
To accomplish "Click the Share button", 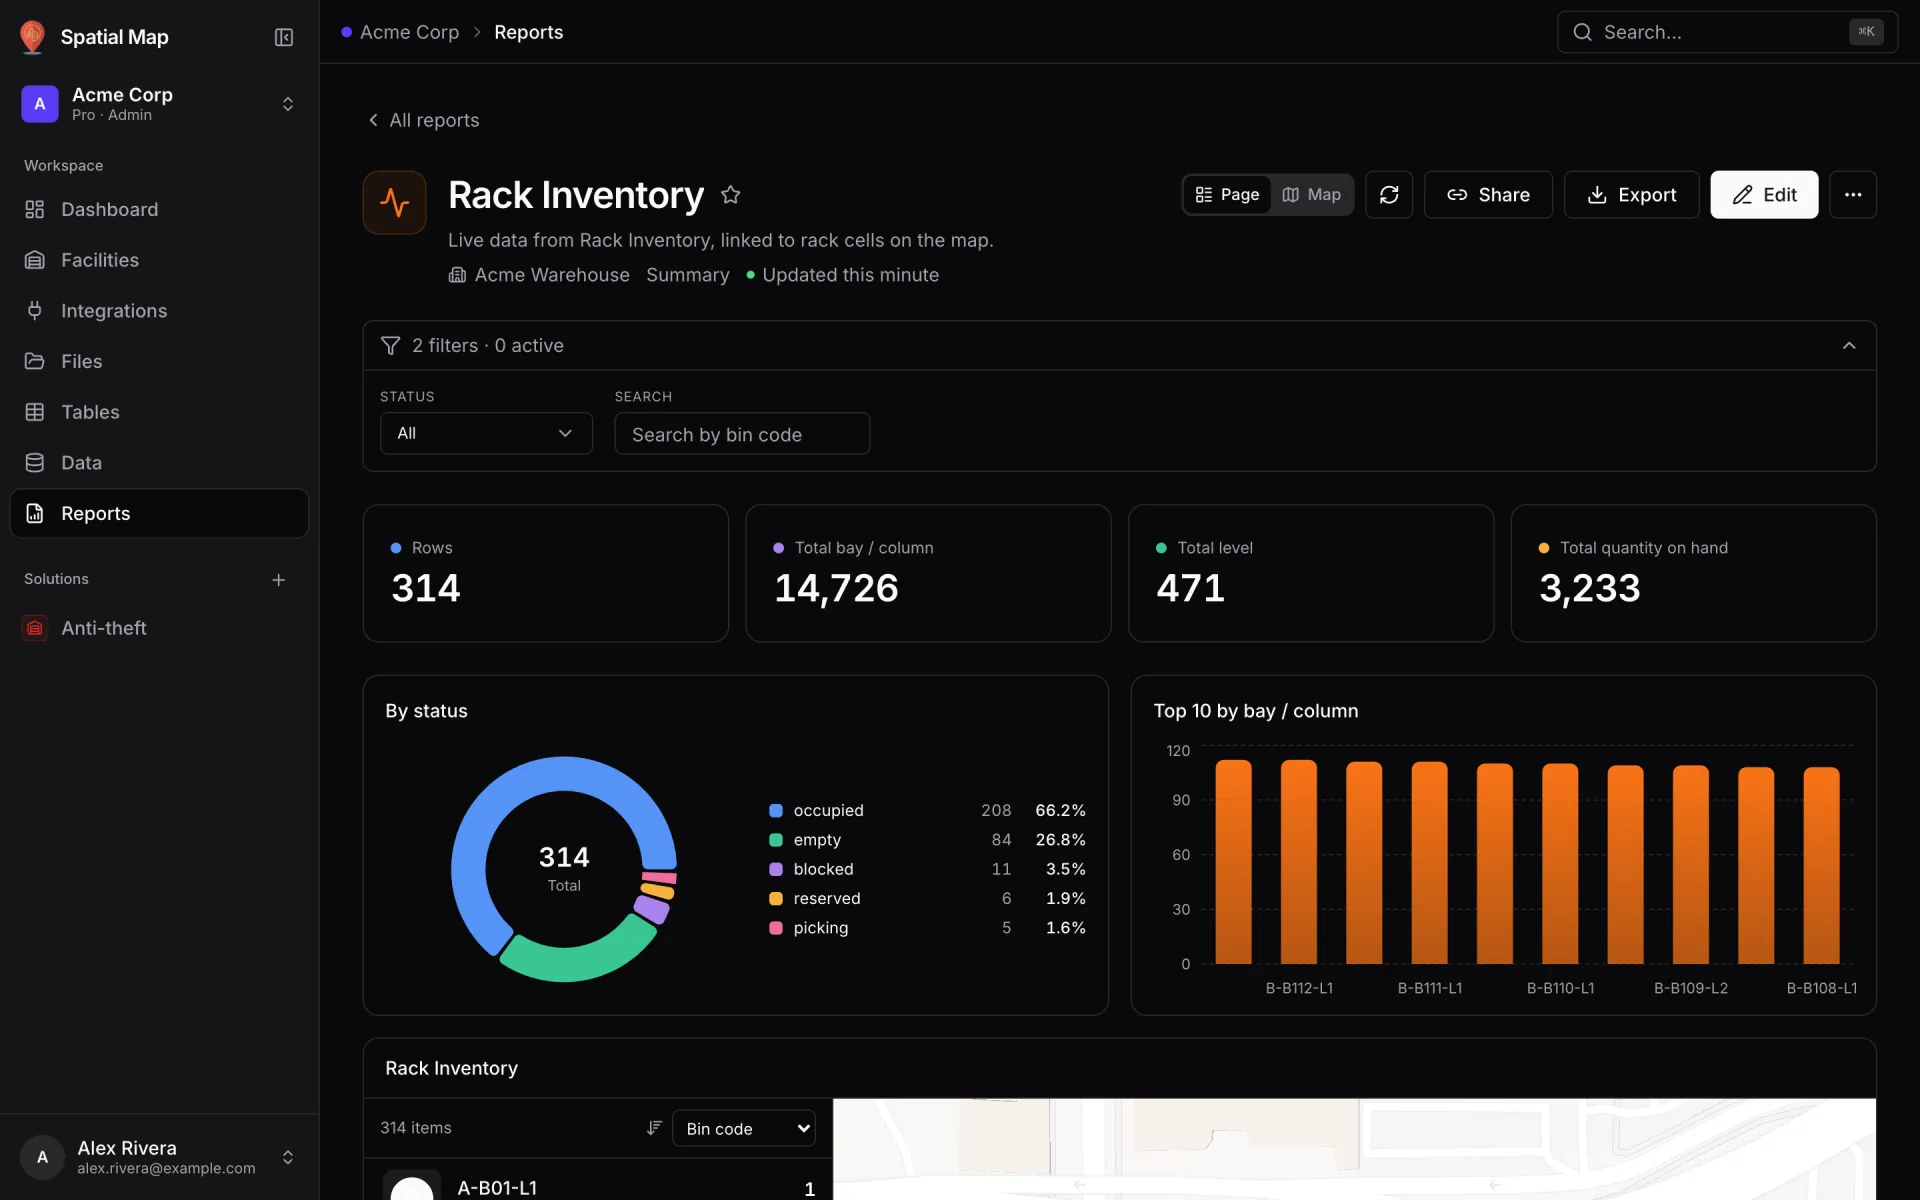I will point(1488,195).
